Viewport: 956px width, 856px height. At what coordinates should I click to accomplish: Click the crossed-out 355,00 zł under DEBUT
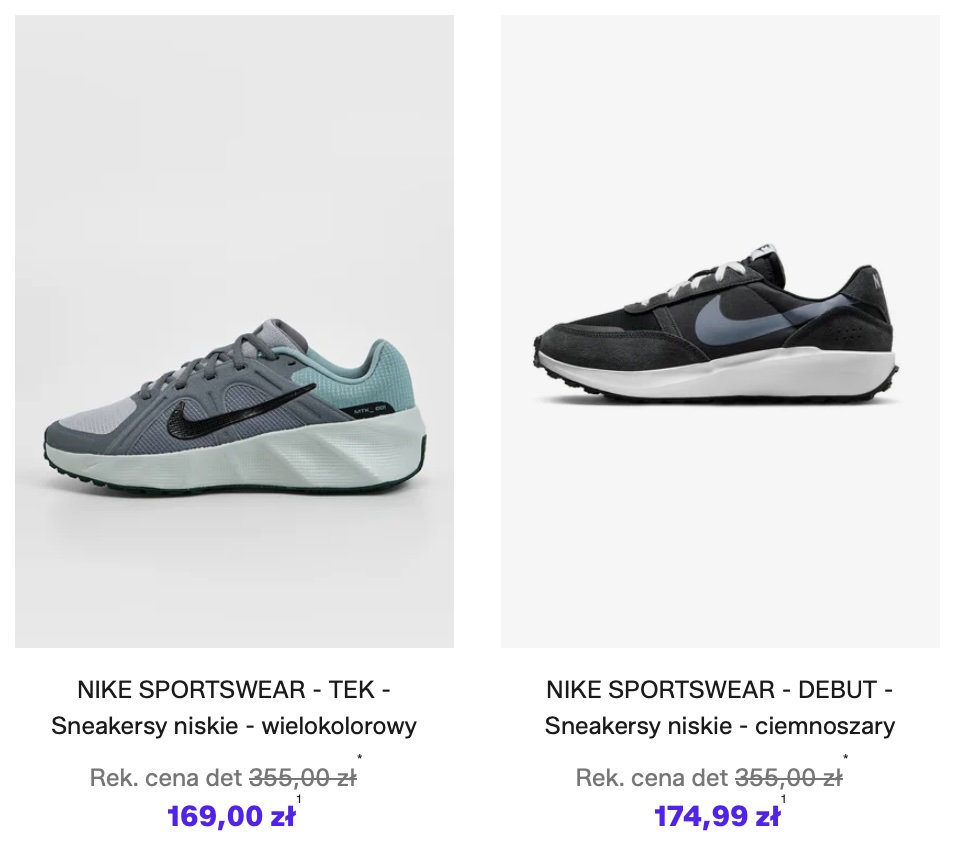(788, 778)
